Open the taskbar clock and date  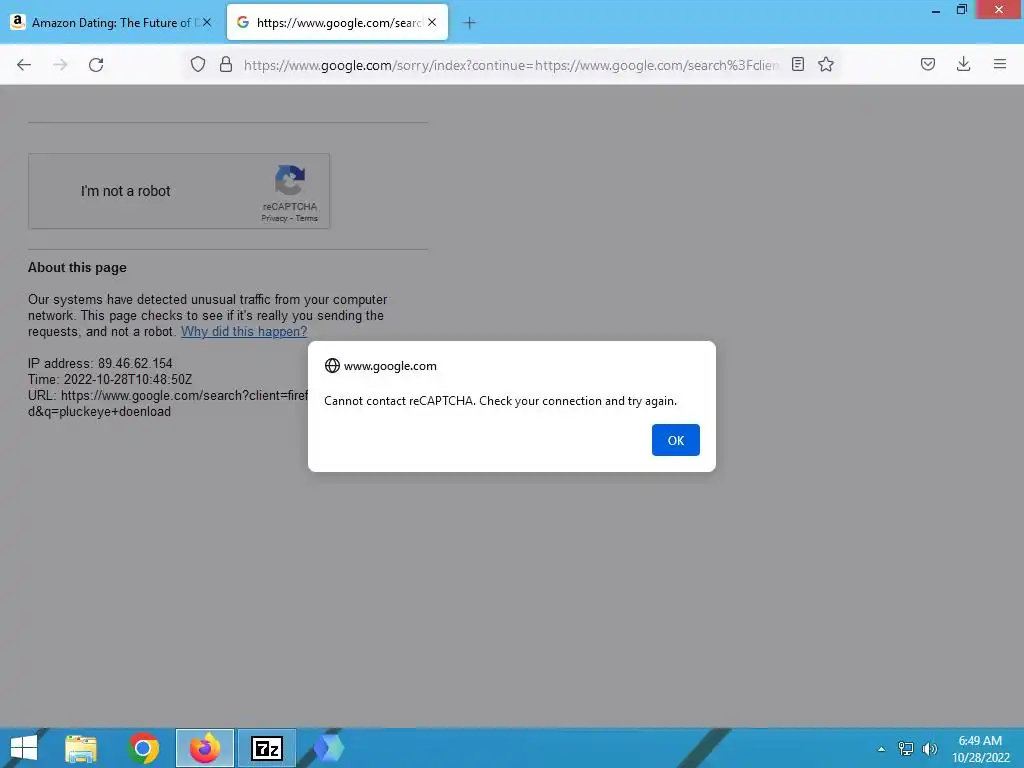(x=980, y=749)
